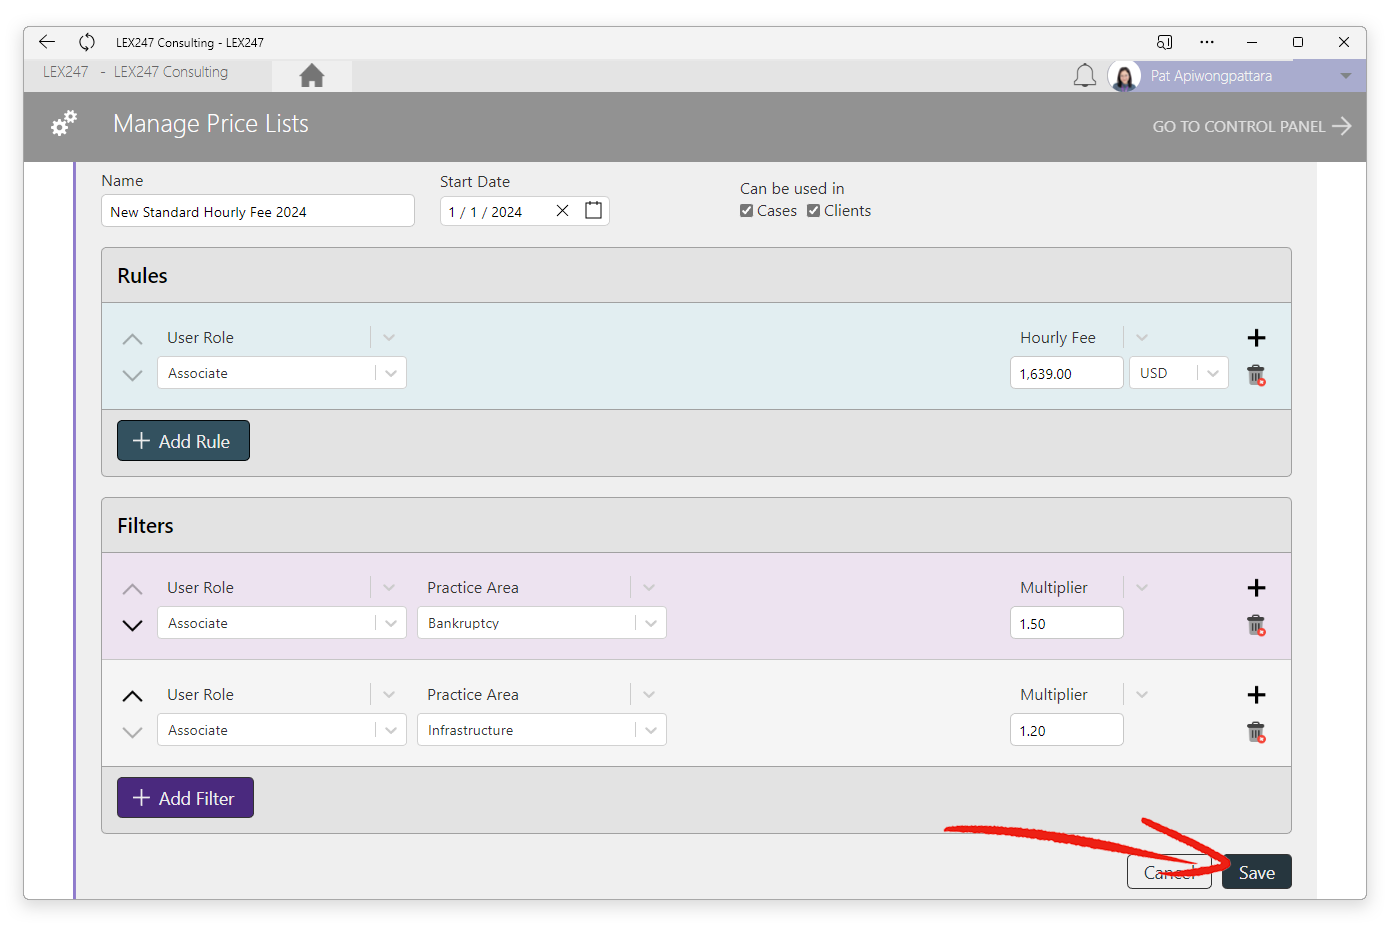Screen dimensions: 1390x925
Task: Click the 'Can be used in' label
Action: coord(792,189)
